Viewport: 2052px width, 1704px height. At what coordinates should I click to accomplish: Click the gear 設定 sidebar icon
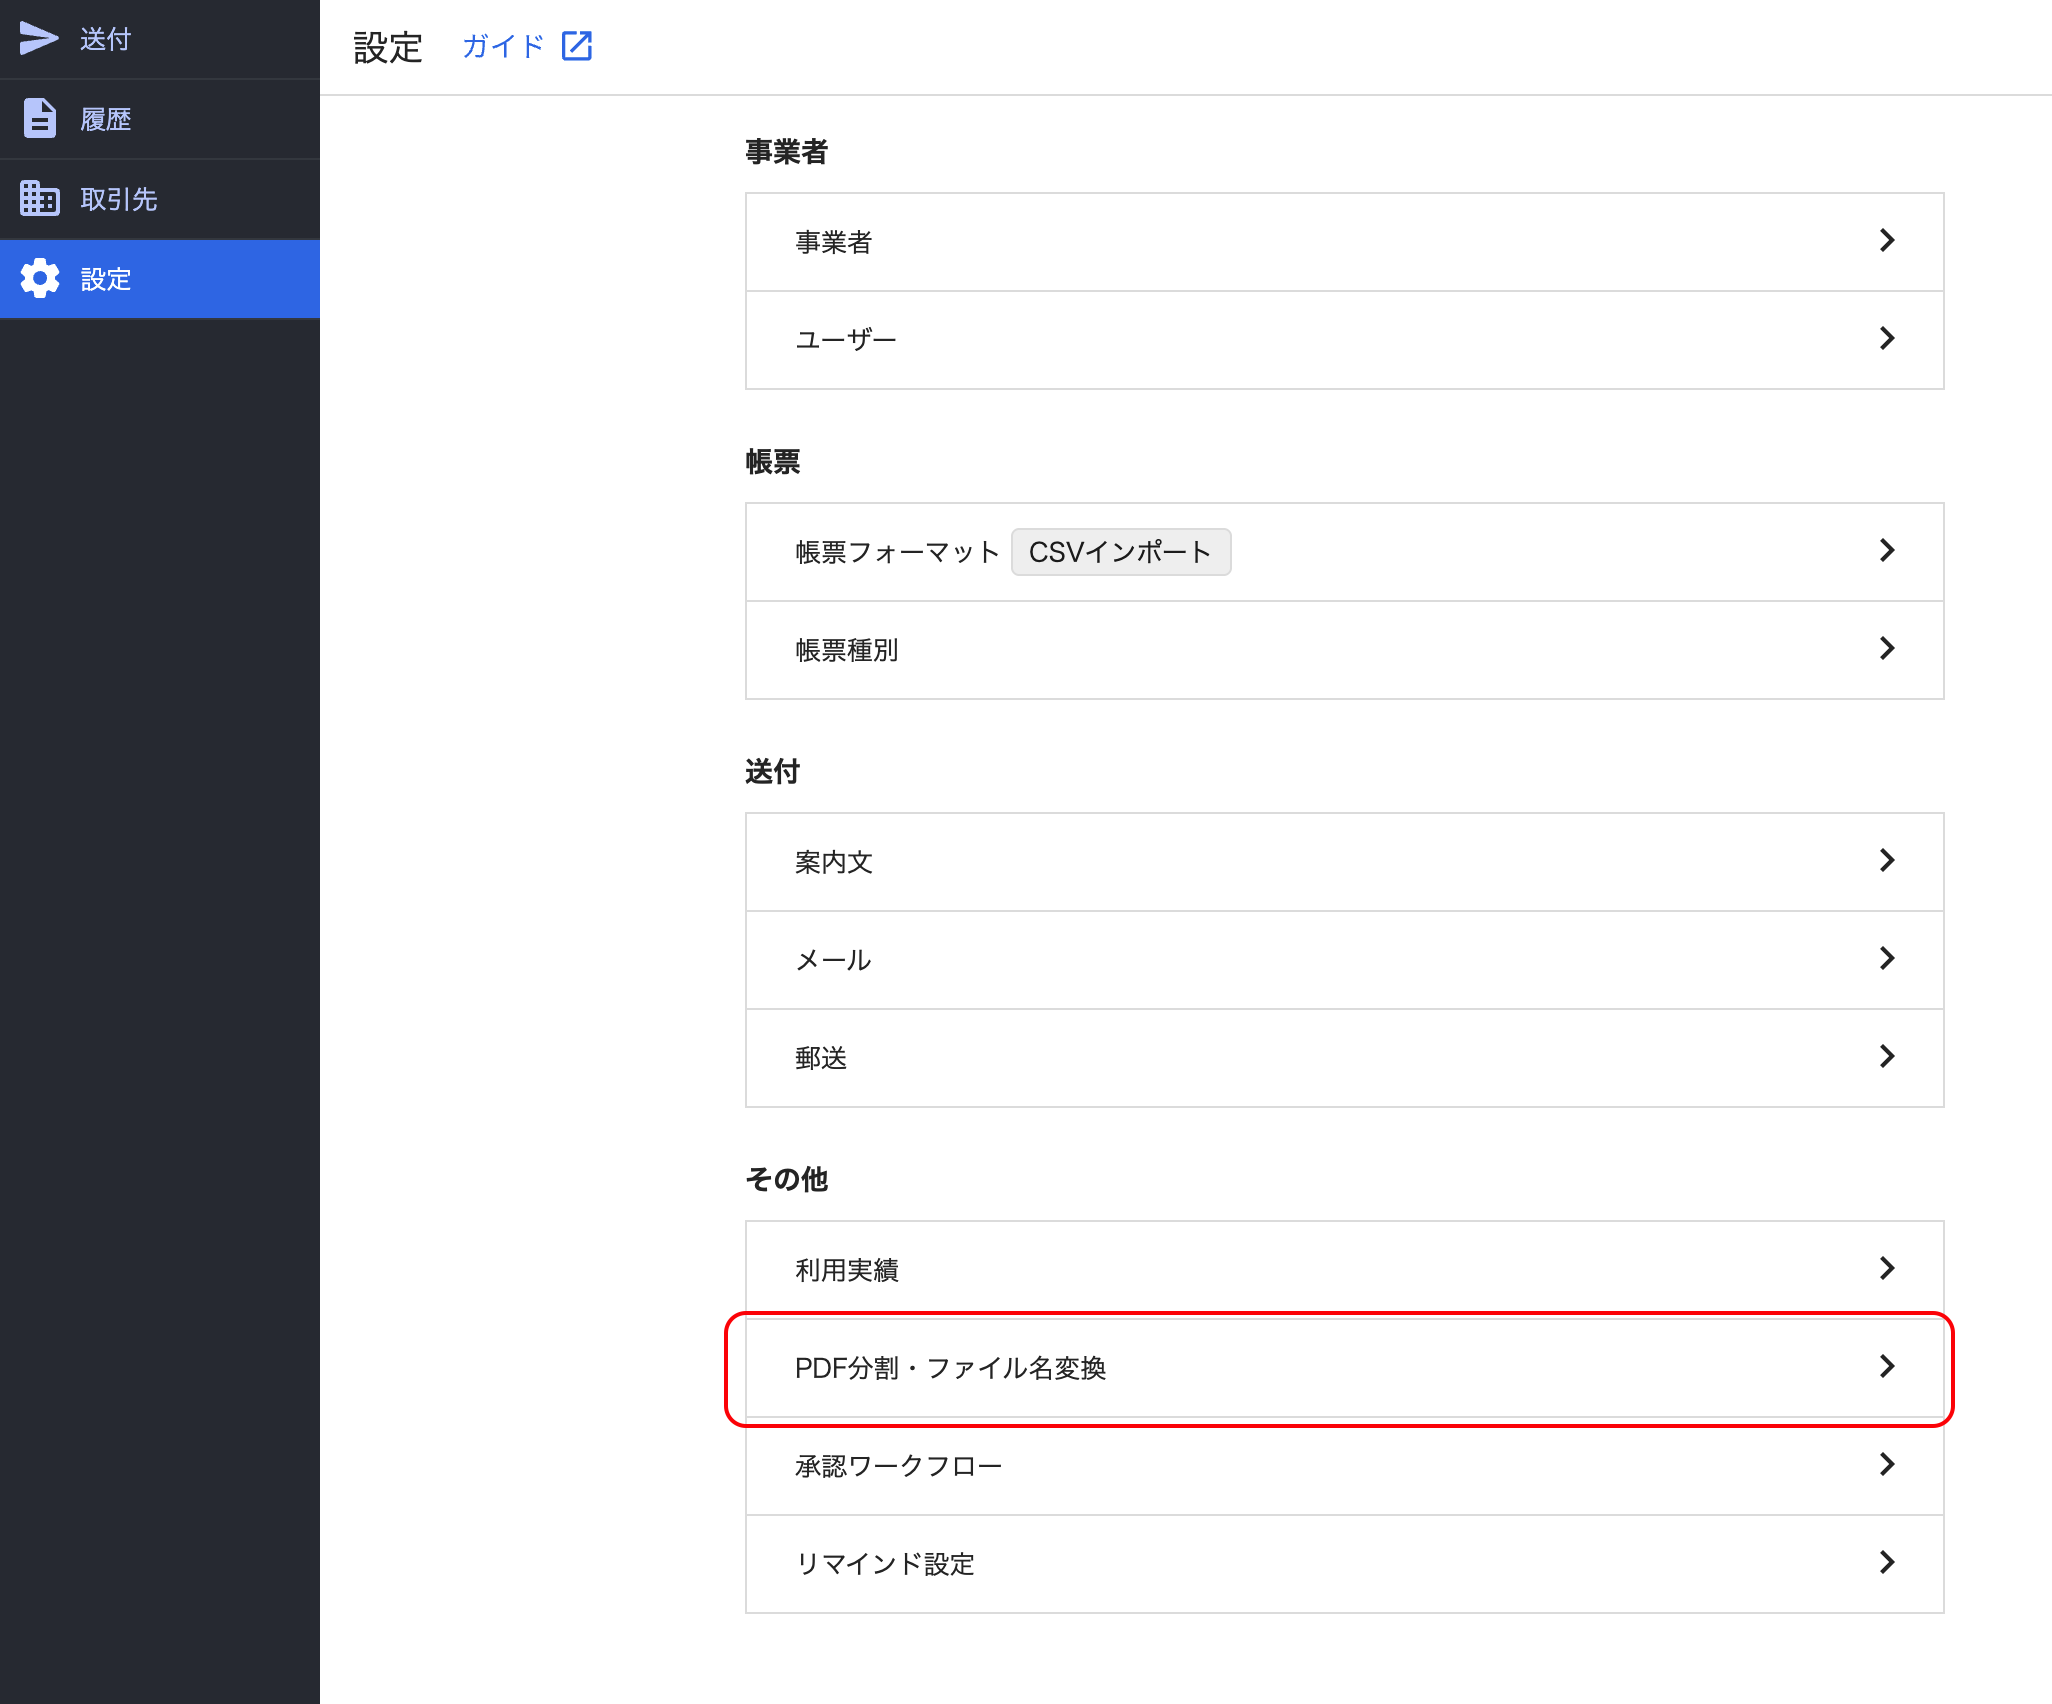pyautogui.click(x=39, y=278)
